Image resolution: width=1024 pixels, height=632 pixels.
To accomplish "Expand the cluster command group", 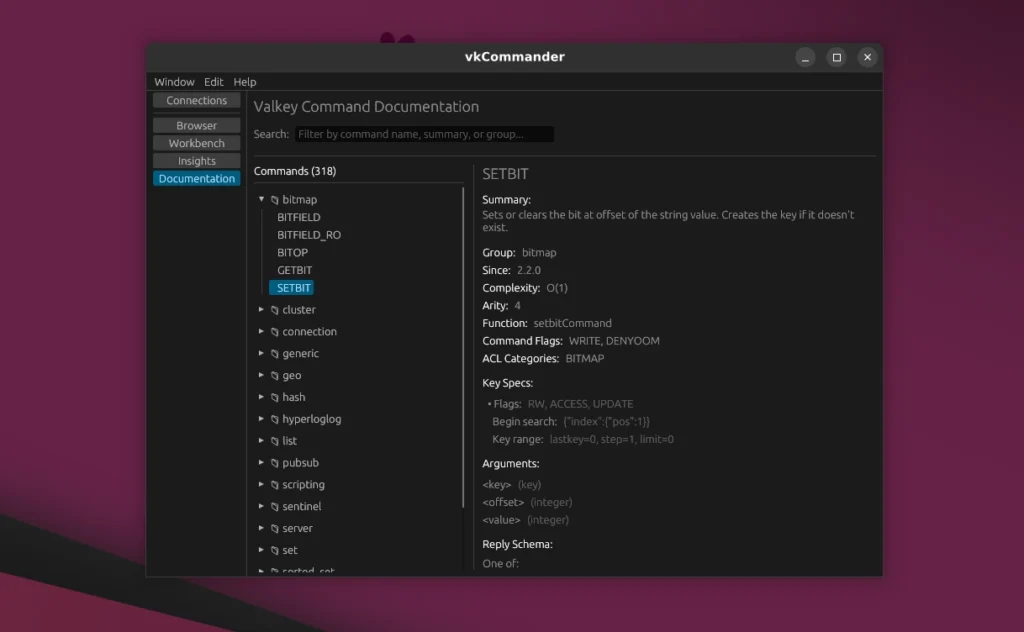I will pos(263,310).
